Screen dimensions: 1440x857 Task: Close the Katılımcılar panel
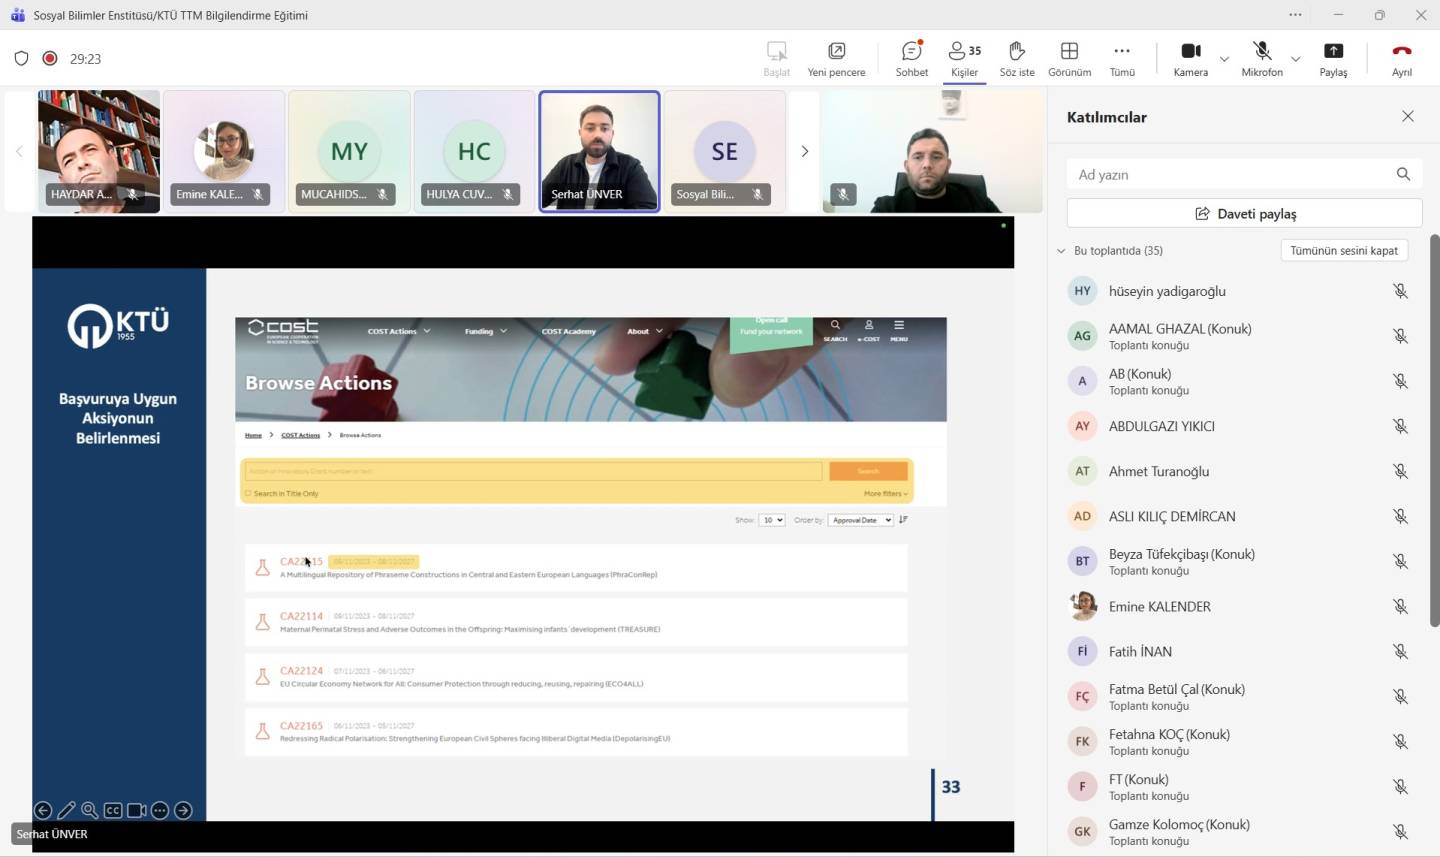1408,116
